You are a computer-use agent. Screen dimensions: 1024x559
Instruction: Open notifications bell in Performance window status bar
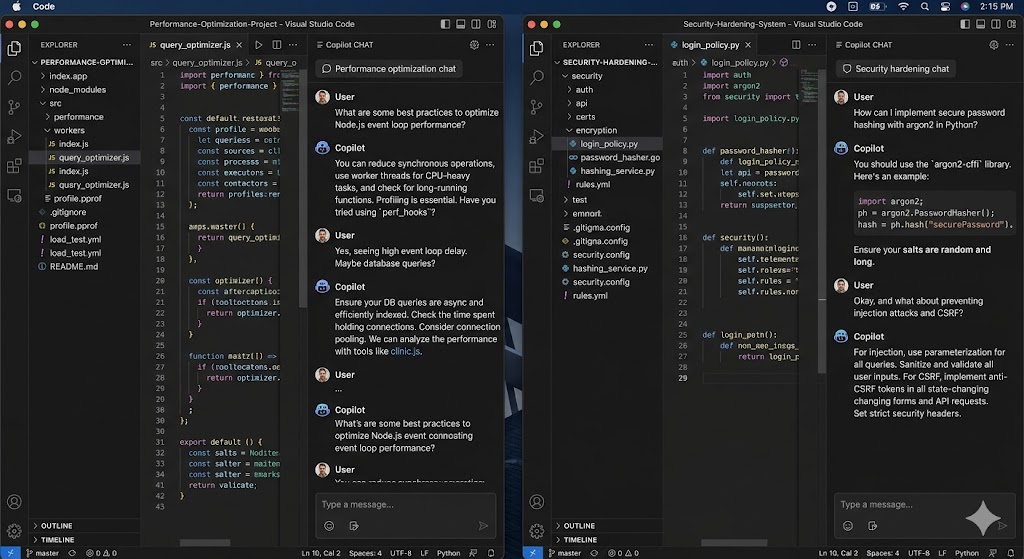pyautogui.click(x=491, y=553)
